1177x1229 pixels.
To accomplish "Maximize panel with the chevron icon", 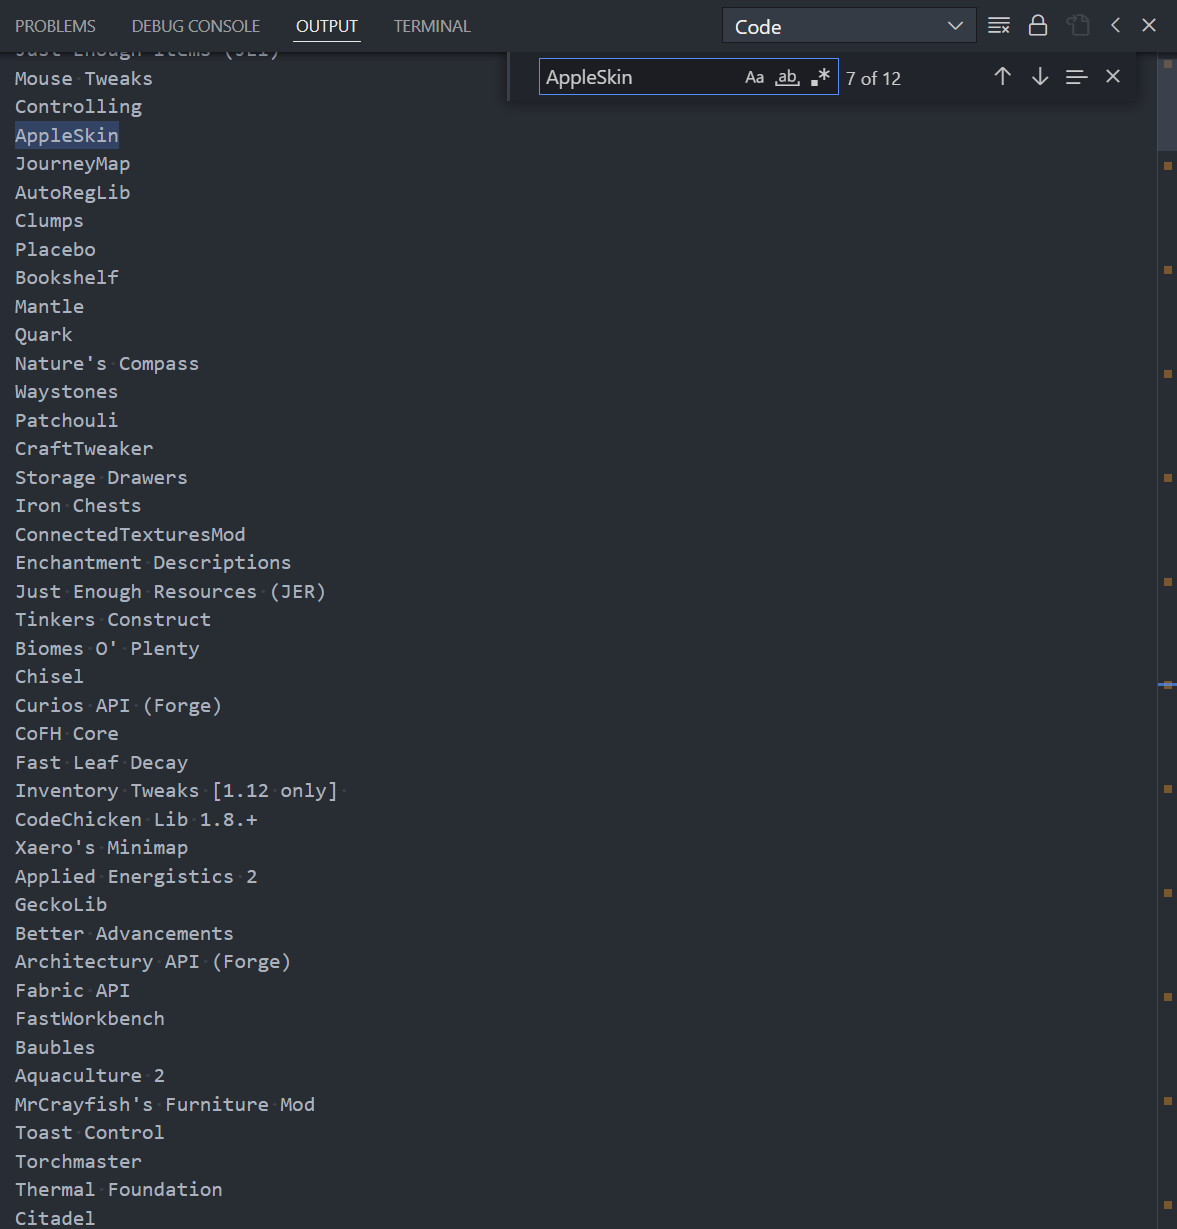I will (1115, 26).
